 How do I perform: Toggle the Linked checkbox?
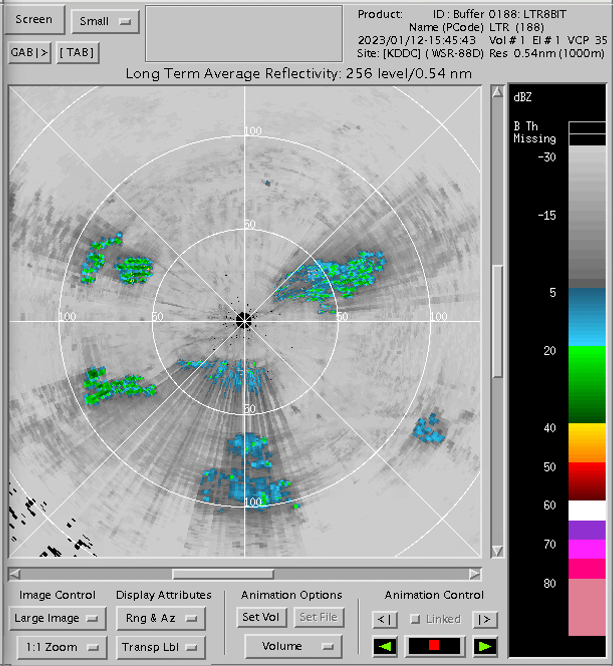point(415,619)
